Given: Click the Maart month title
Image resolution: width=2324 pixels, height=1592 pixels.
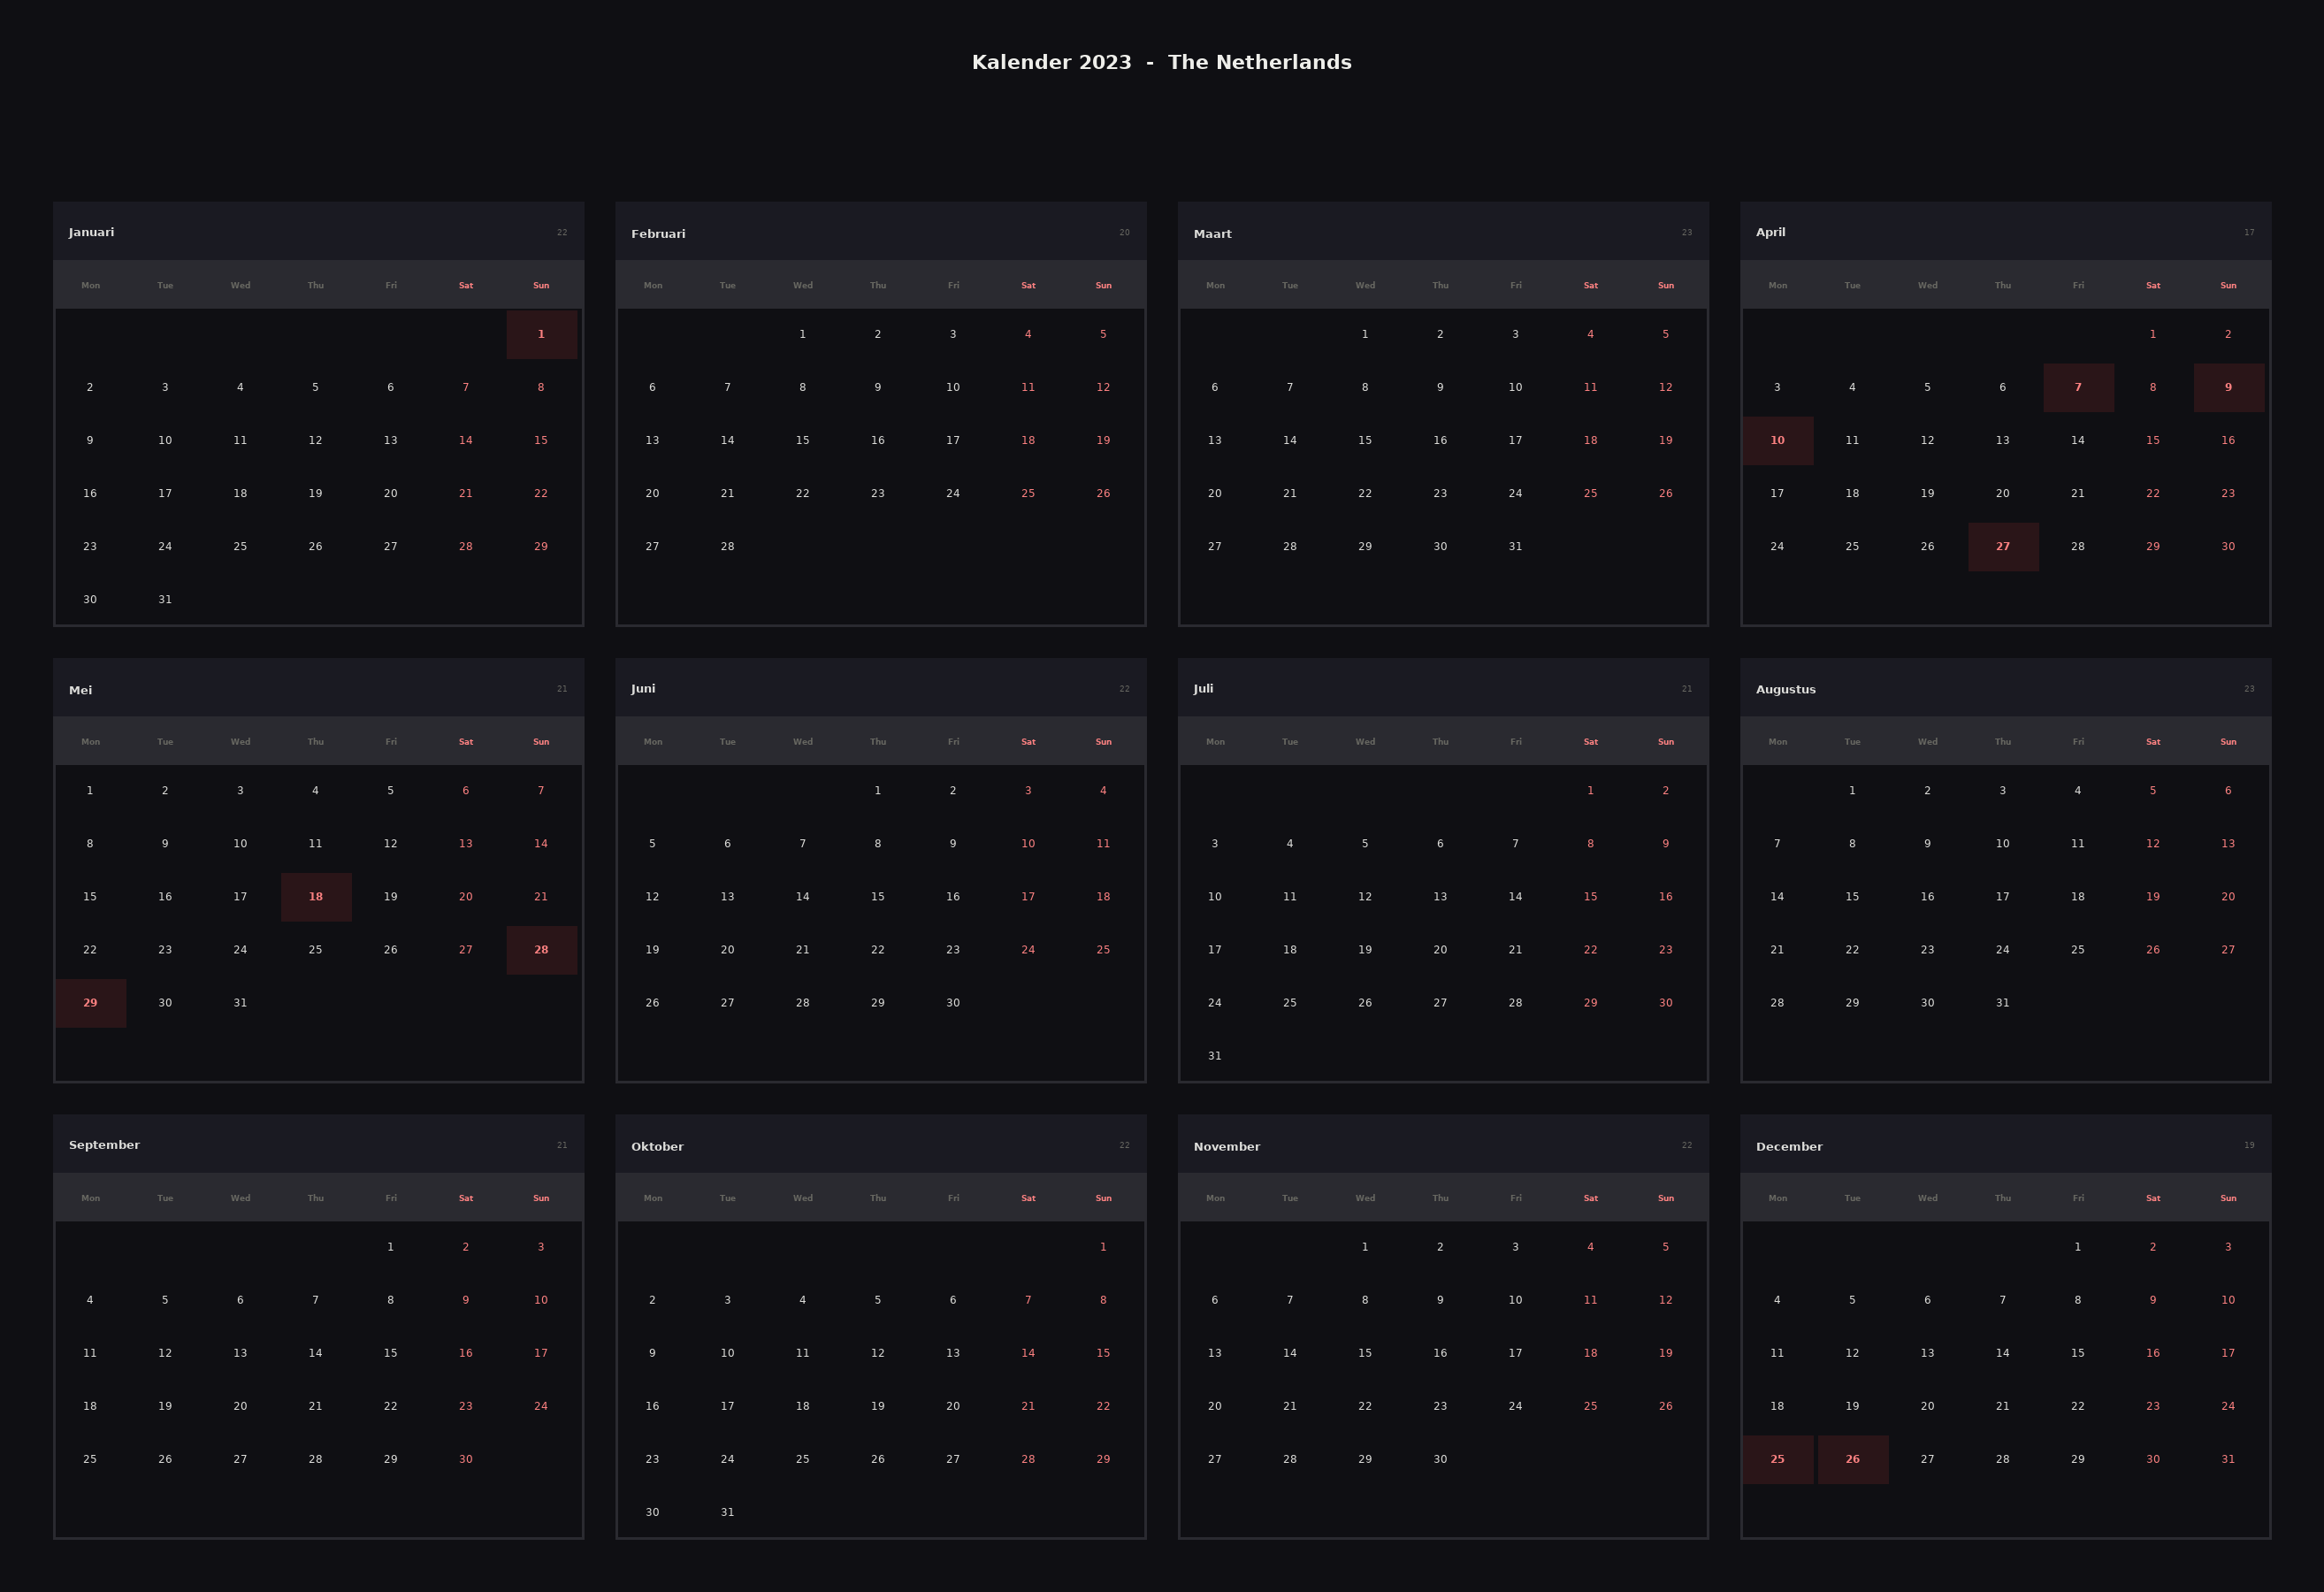Looking at the screenshot, I should pos(1212,234).
